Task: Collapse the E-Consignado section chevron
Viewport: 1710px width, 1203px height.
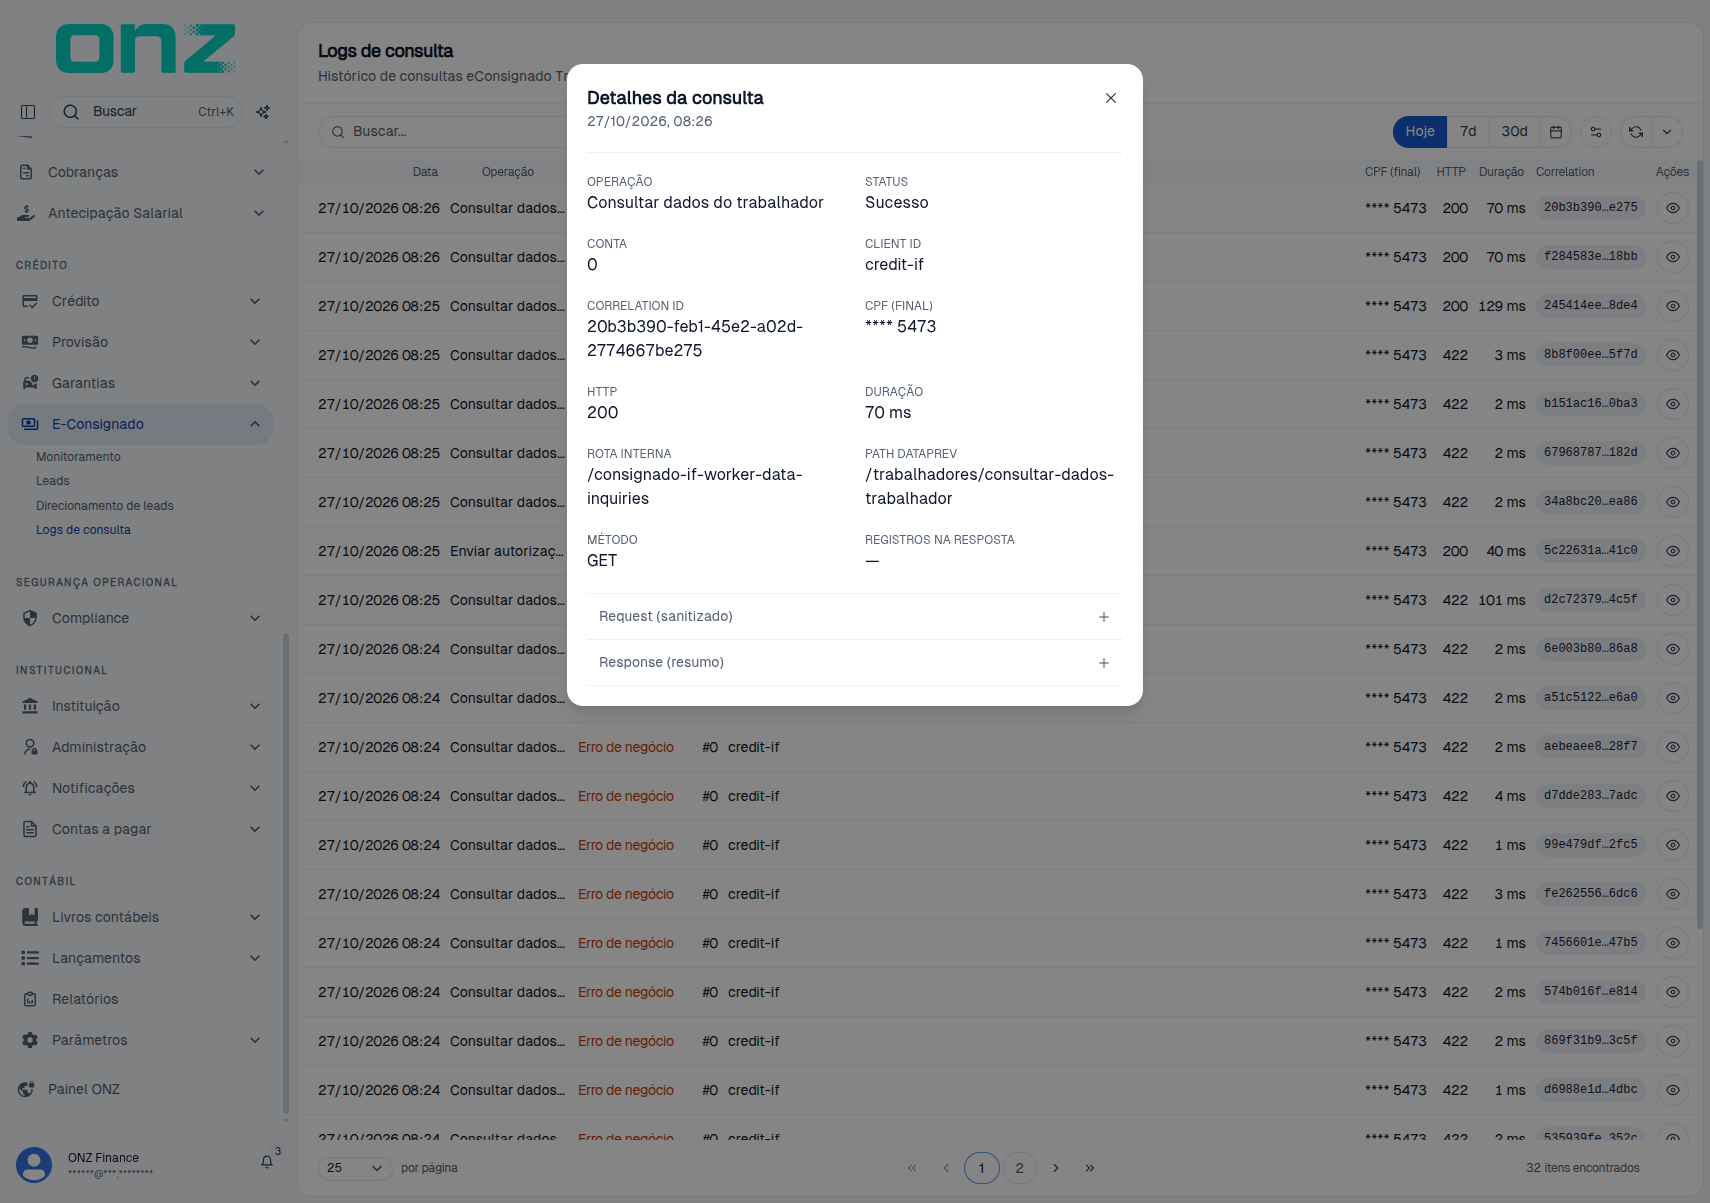Action: pos(255,424)
